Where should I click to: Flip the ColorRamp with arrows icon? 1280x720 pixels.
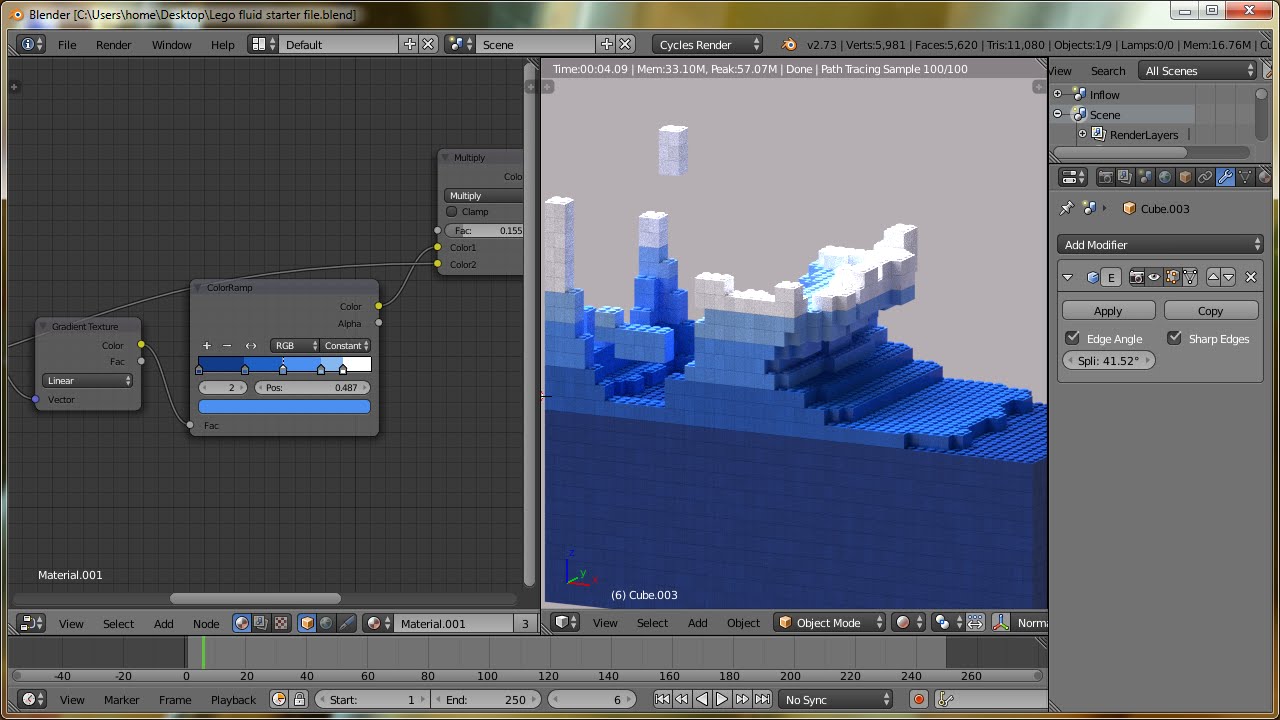tap(251, 345)
